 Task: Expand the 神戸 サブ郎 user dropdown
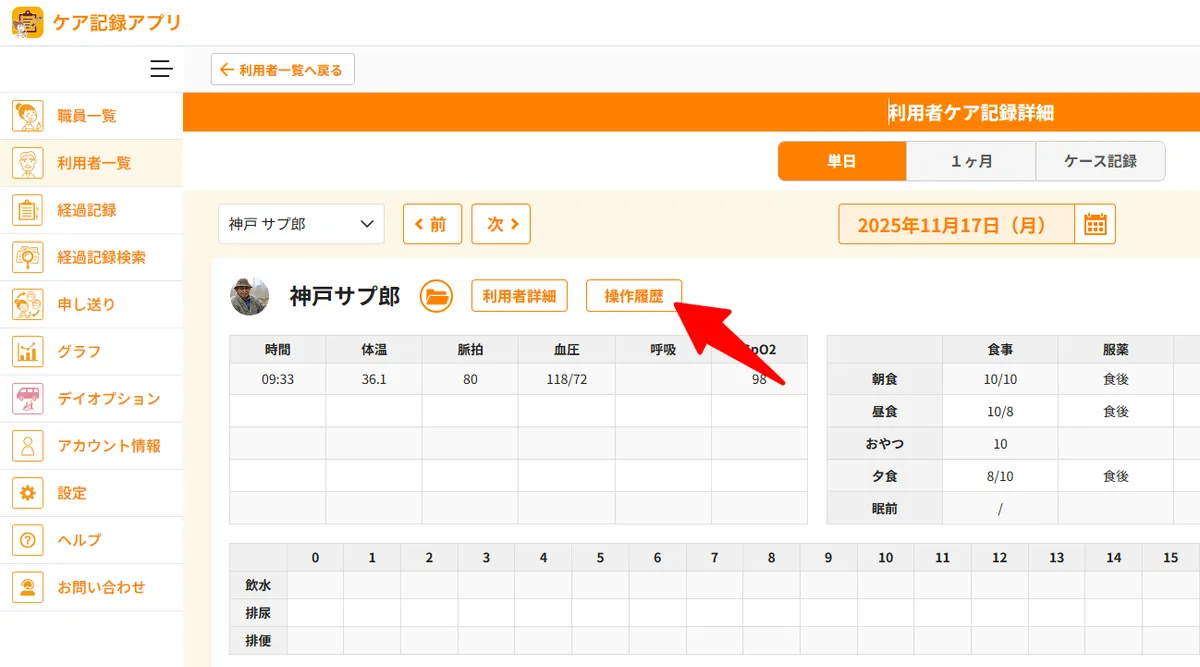(x=301, y=224)
